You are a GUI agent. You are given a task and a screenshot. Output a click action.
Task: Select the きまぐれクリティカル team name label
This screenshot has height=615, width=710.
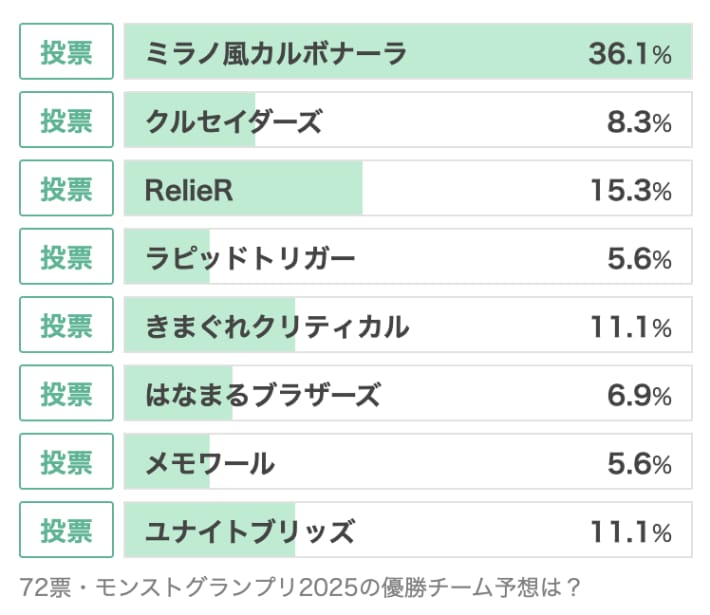276,326
